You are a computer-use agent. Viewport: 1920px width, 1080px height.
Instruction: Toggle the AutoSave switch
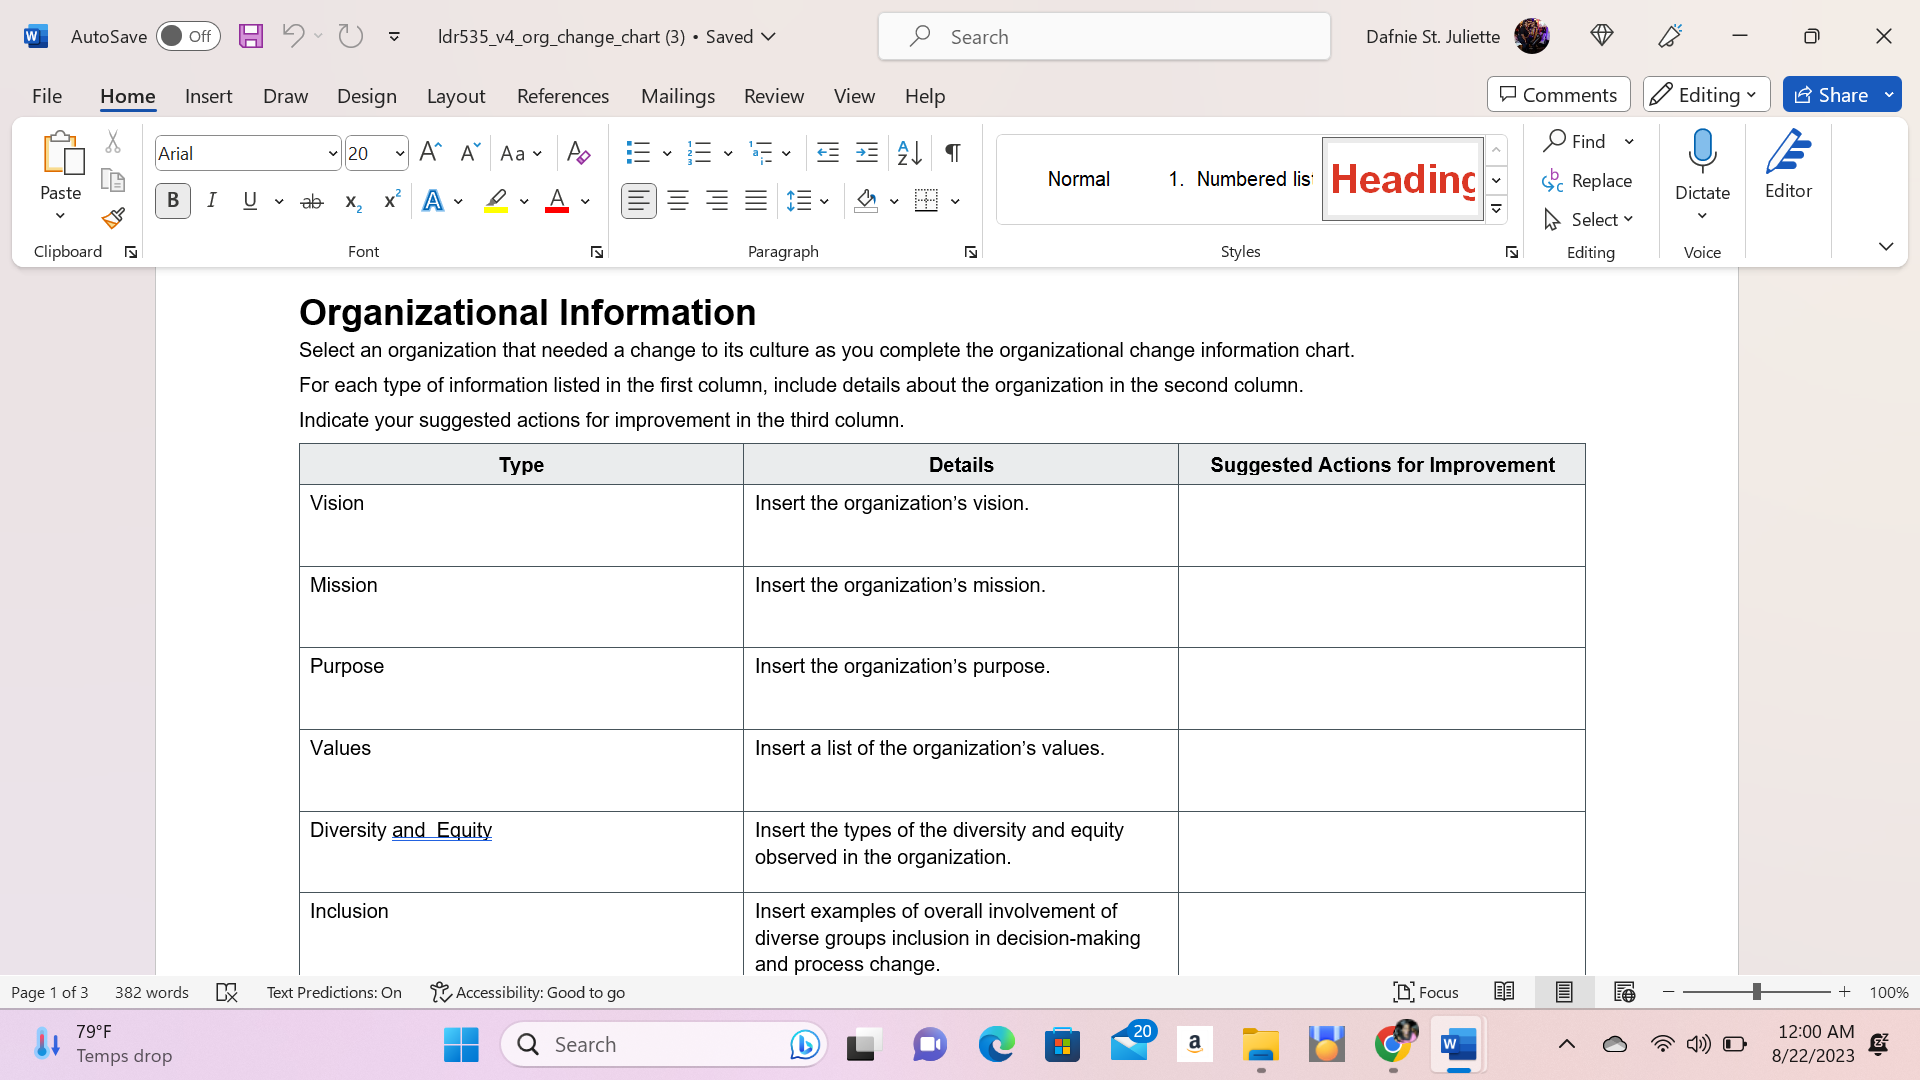[188, 35]
